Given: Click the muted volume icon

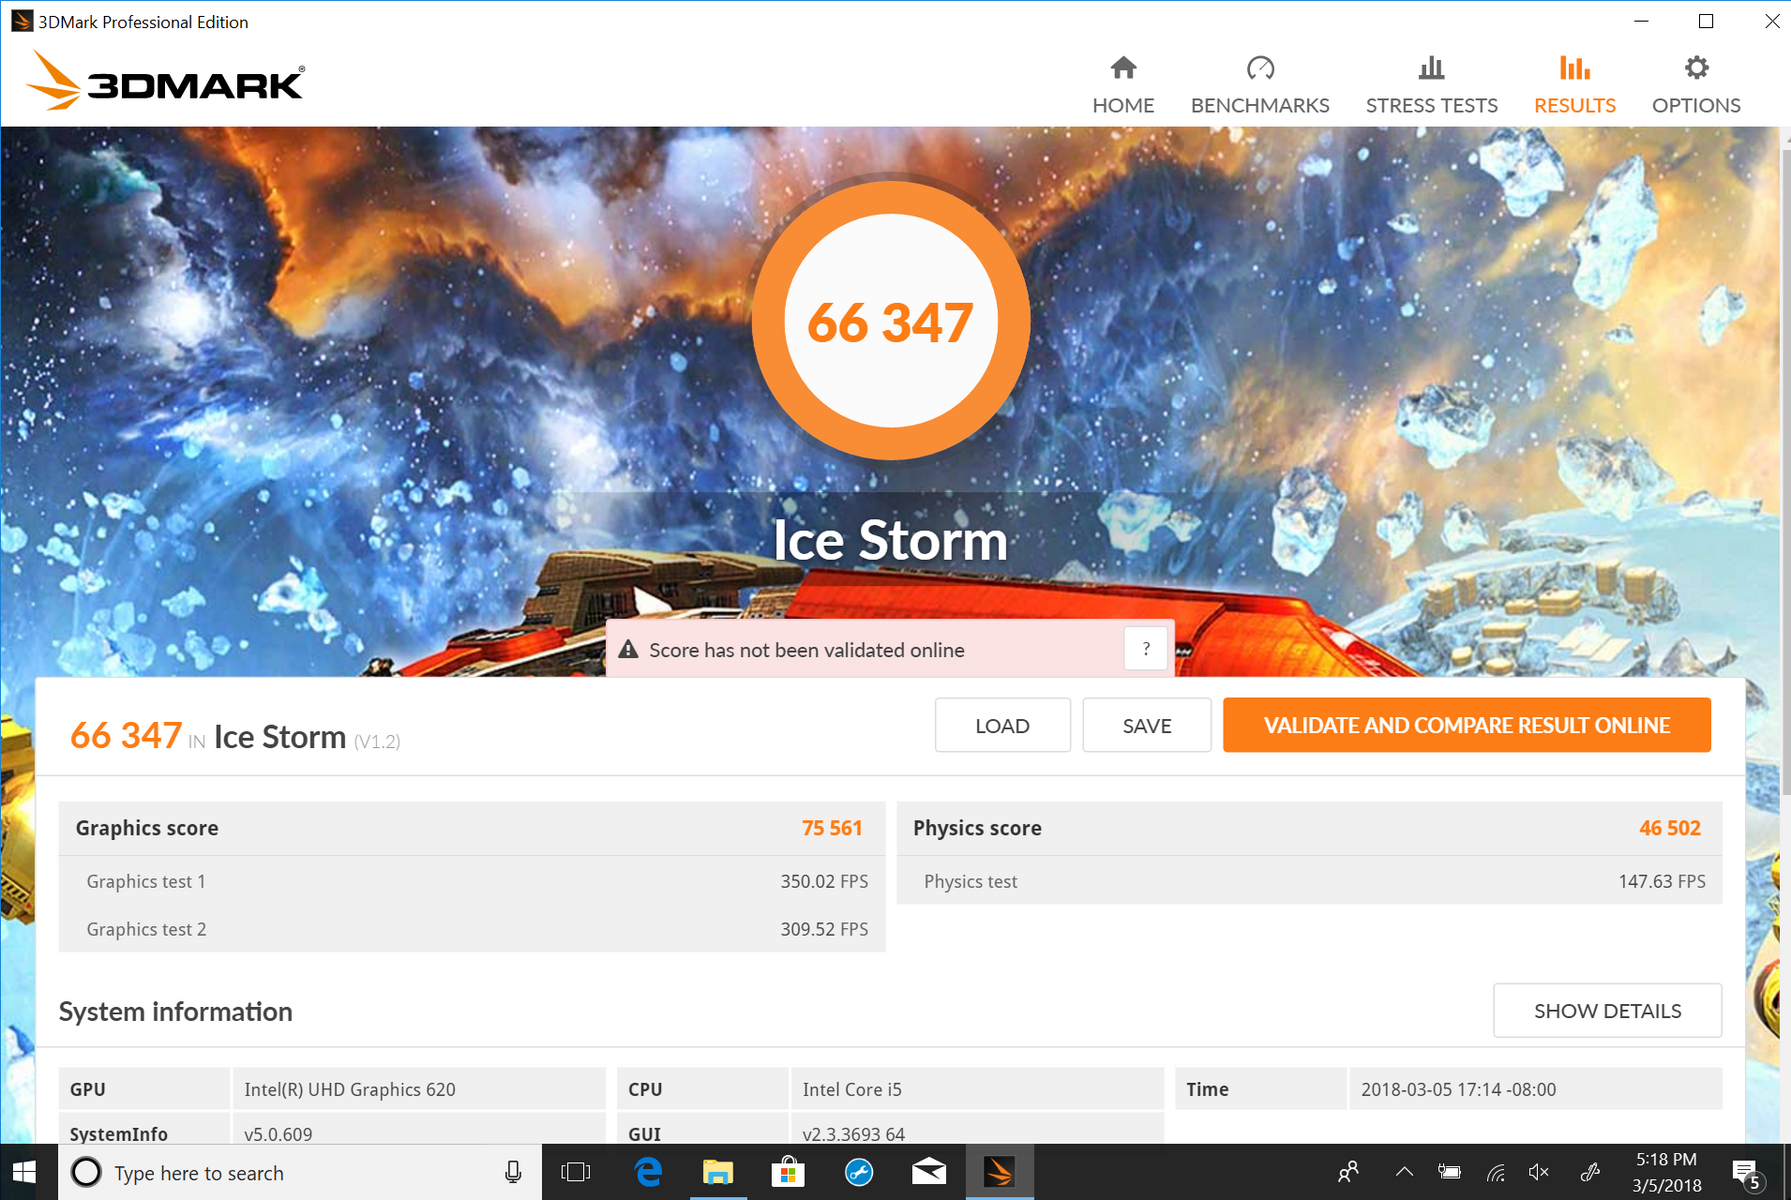Looking at the screenshot, I should [x=1539, y=1172].
